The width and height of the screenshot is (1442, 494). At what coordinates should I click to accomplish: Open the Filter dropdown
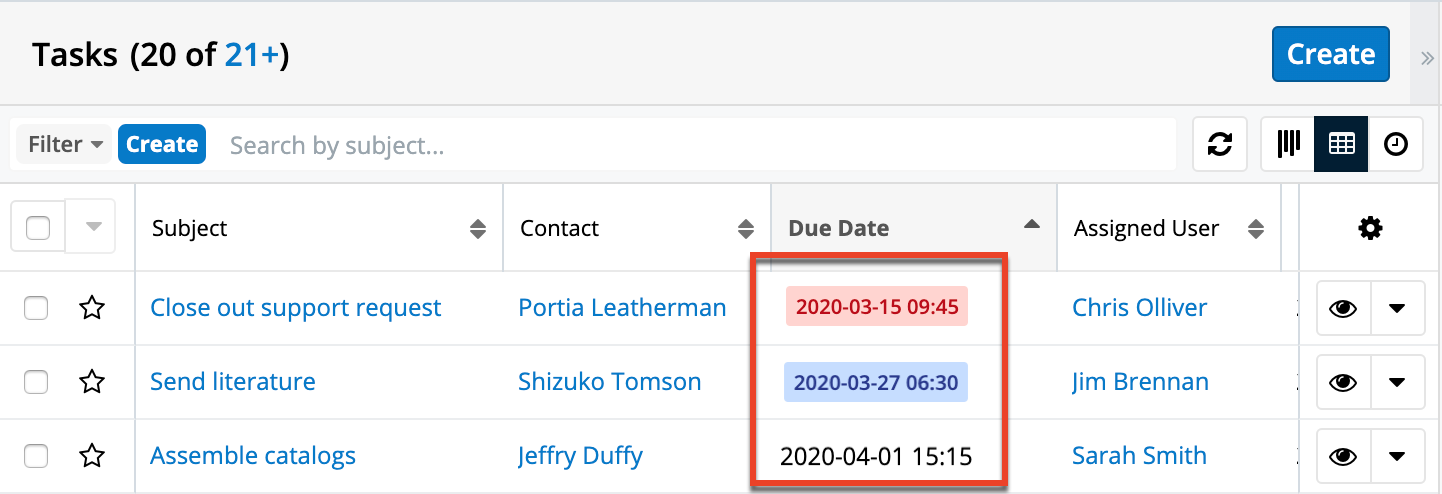65,145
